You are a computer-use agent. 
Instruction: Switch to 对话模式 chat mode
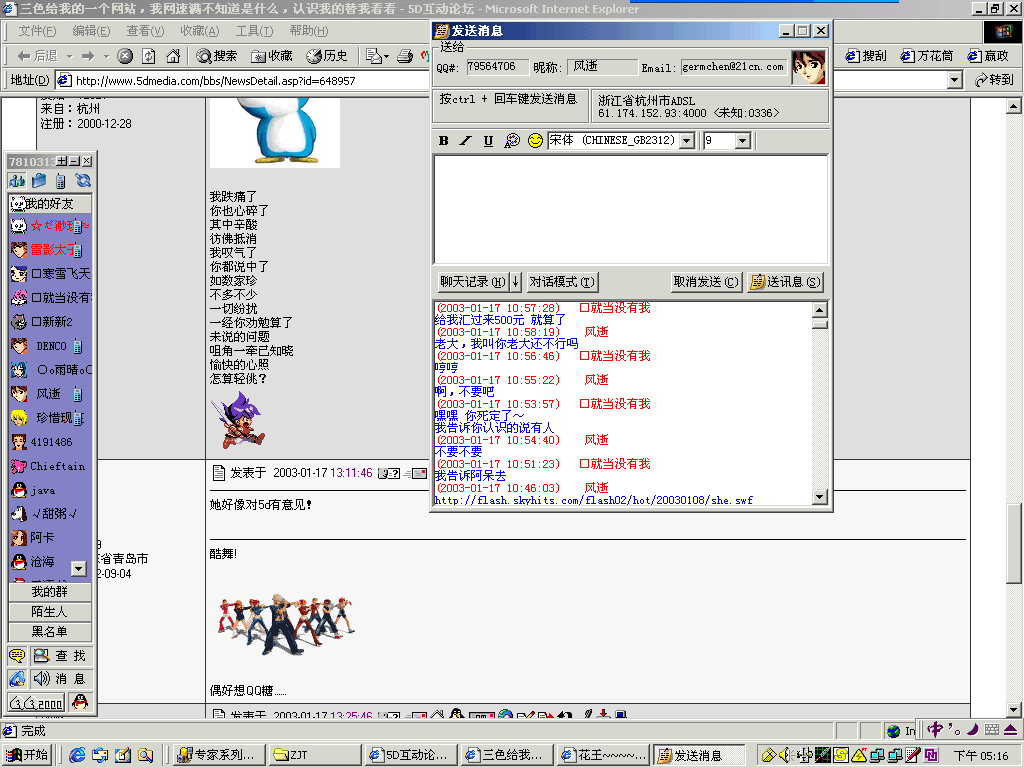[562, 282]
